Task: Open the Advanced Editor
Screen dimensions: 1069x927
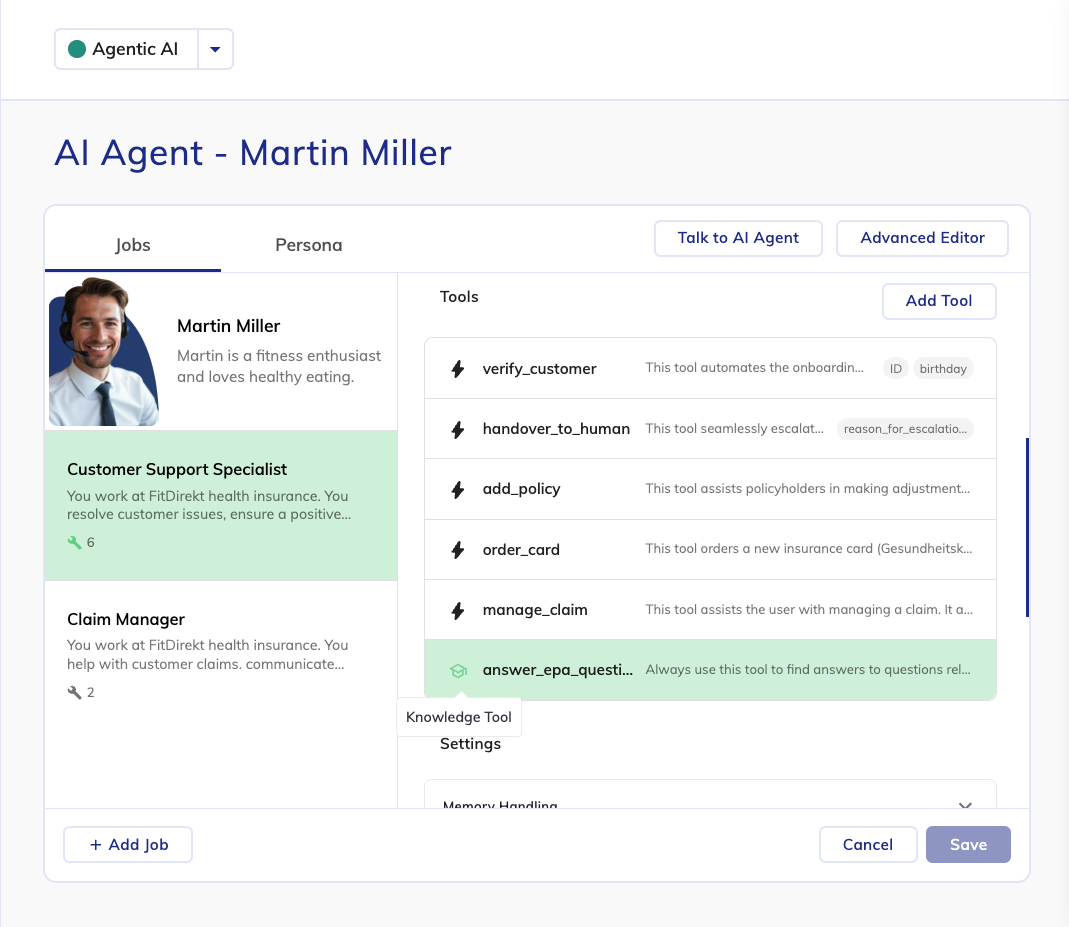Action: tap(922, 238)
